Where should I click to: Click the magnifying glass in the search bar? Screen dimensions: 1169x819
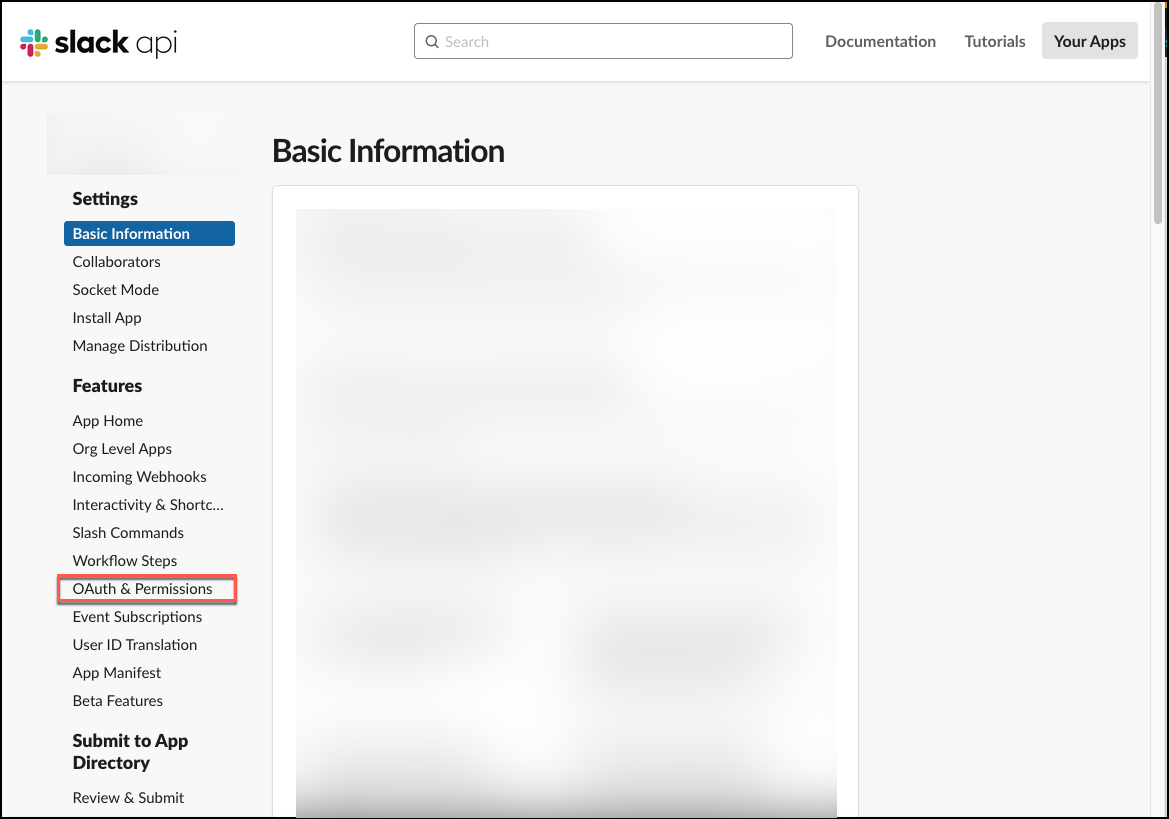[431, 41]
